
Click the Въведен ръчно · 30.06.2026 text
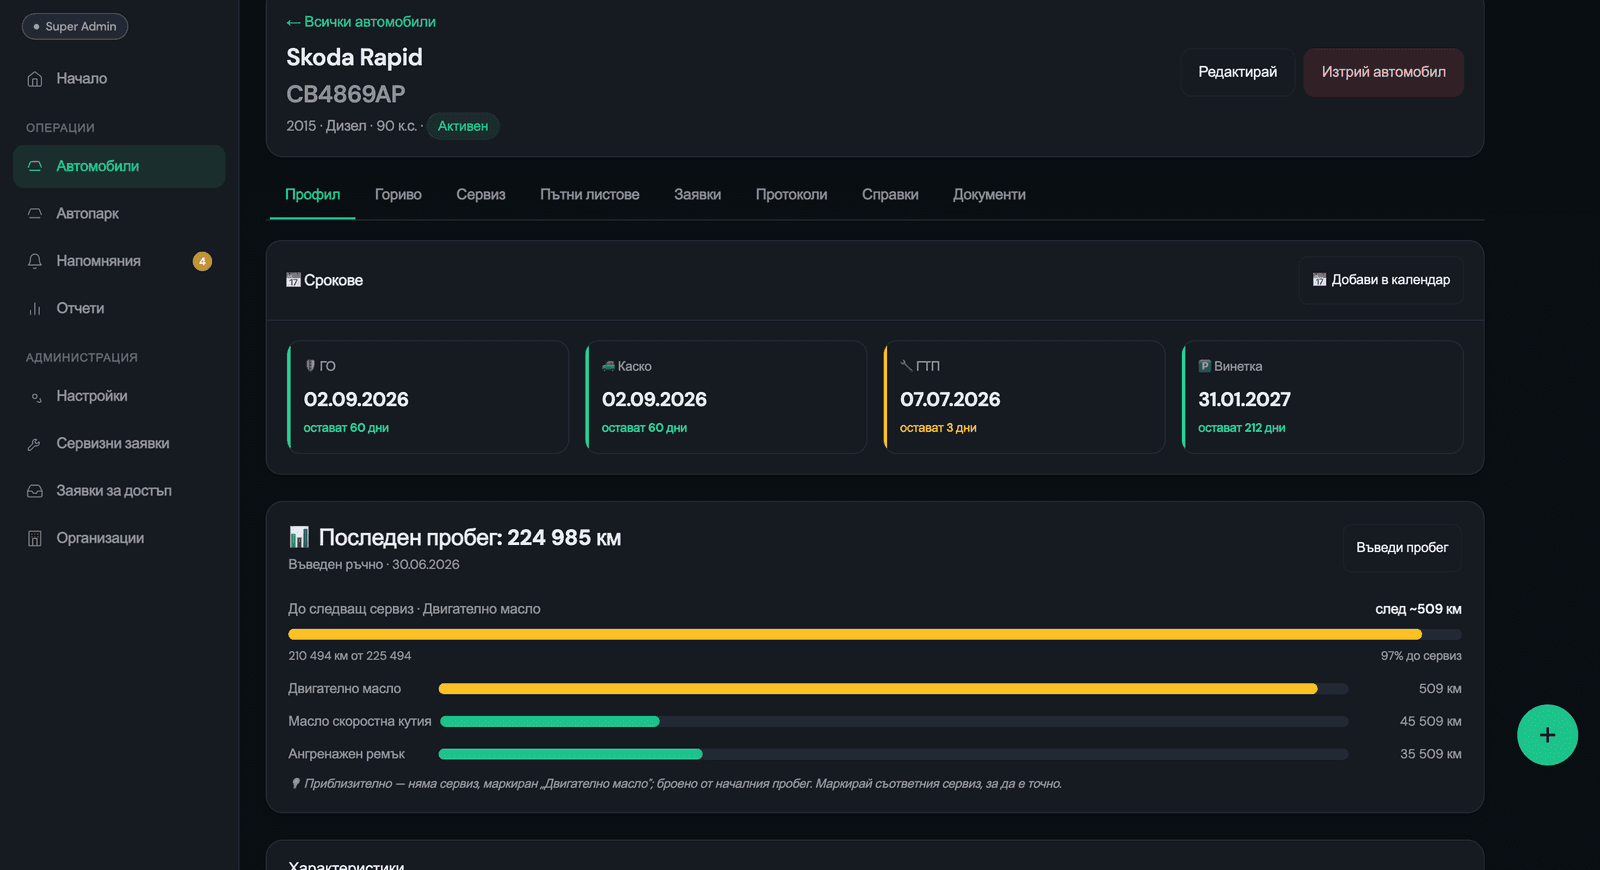click(x=374, y=565)
